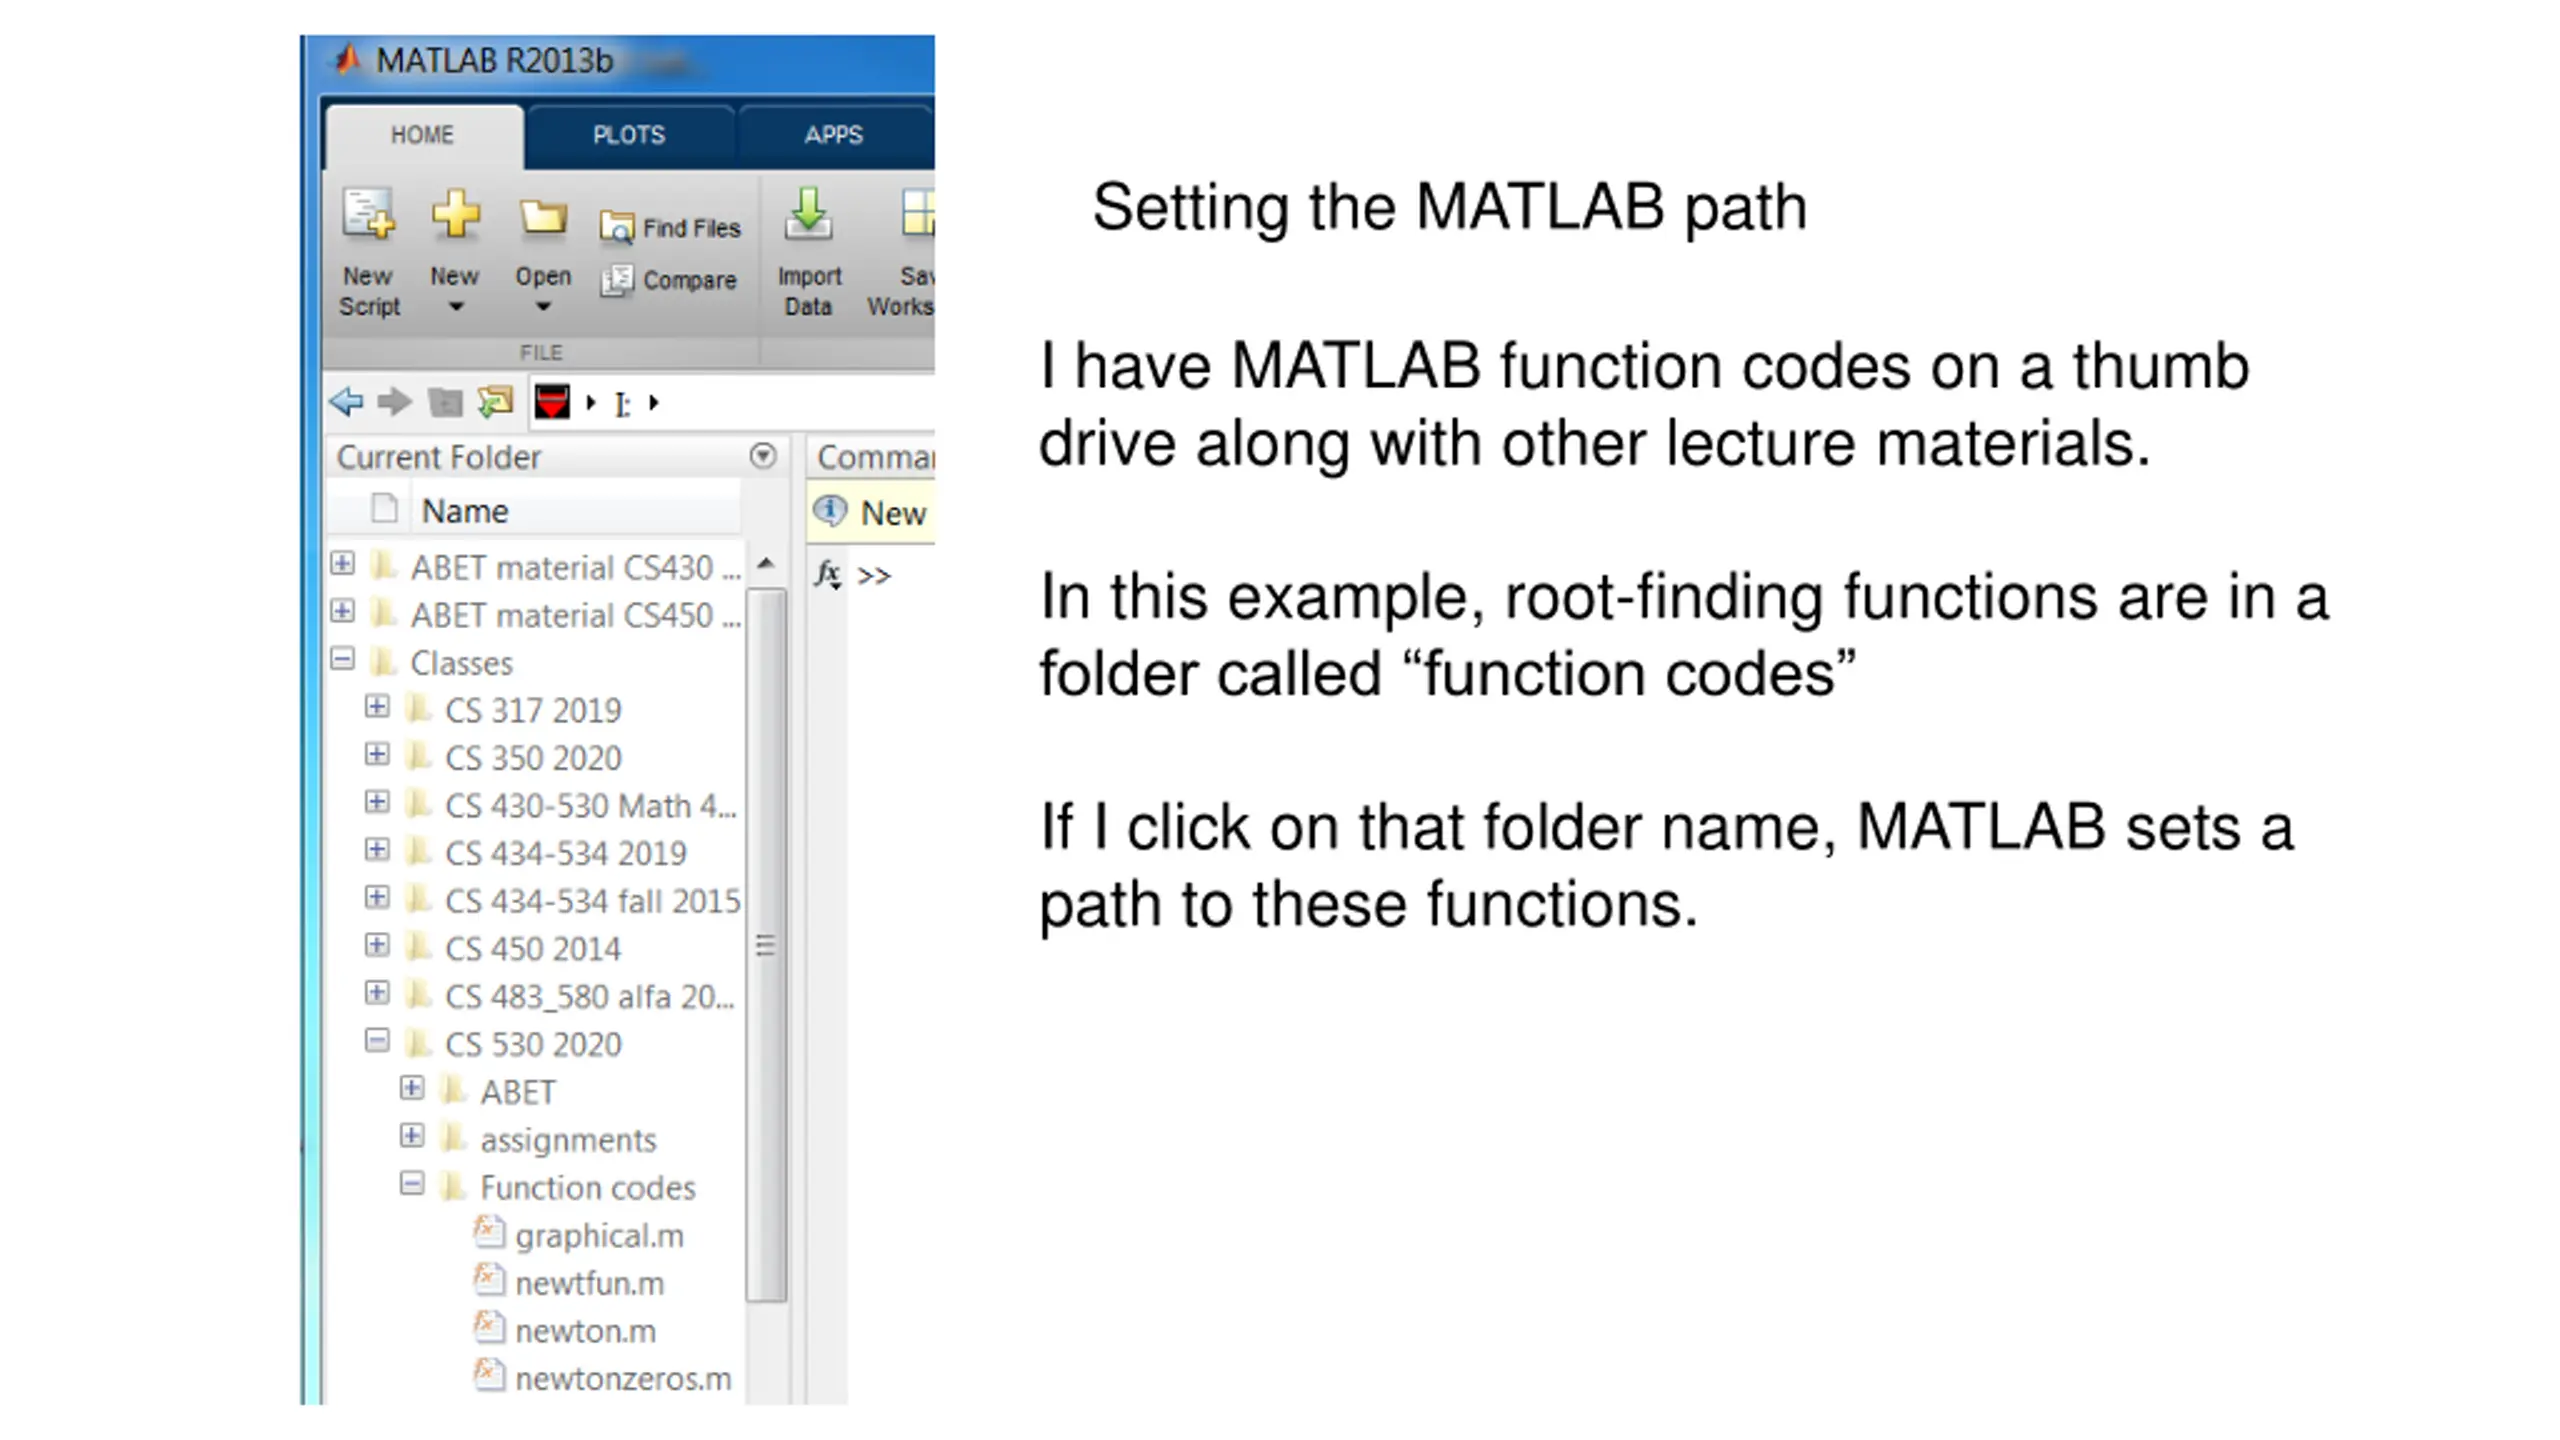This screenshot has height=1440, width=2560.
Task: Click the Current Folder scrollbar thumb
Action: point(766,945)
